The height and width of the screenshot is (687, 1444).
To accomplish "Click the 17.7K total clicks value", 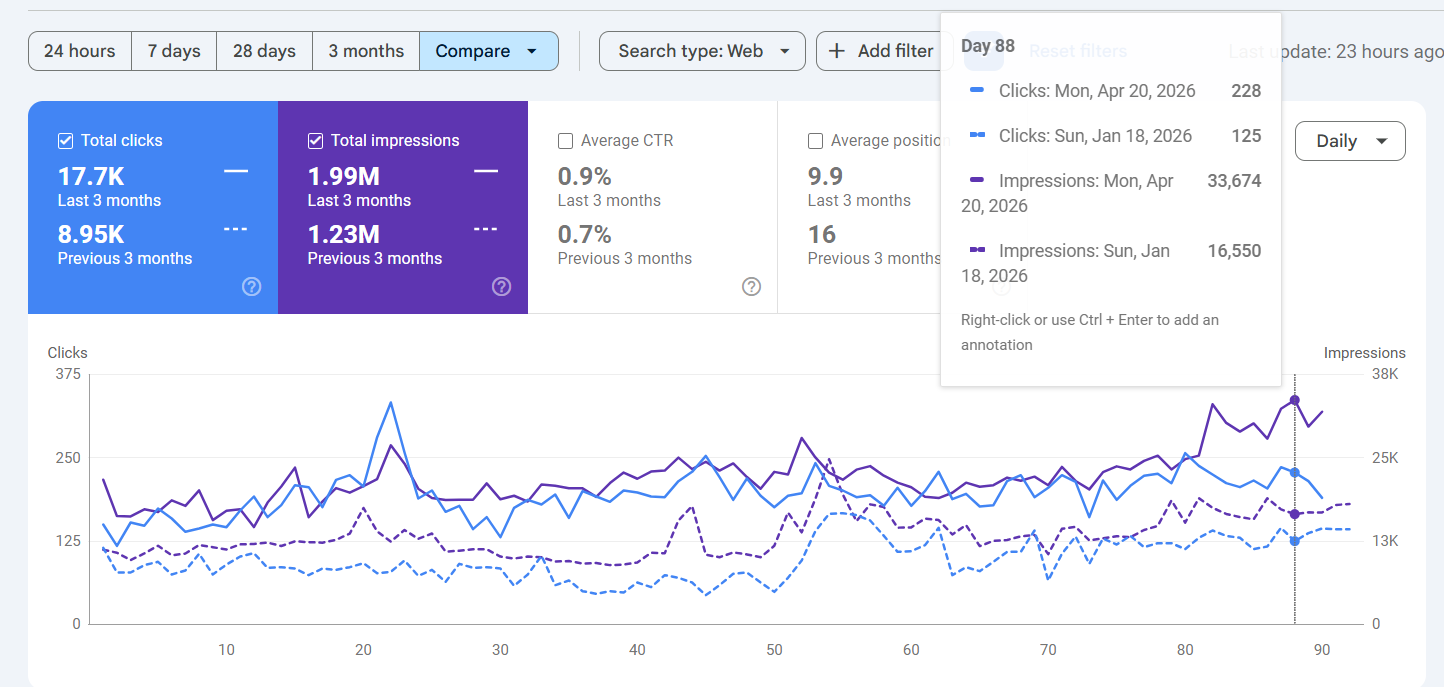I will (x=91, y=177).
